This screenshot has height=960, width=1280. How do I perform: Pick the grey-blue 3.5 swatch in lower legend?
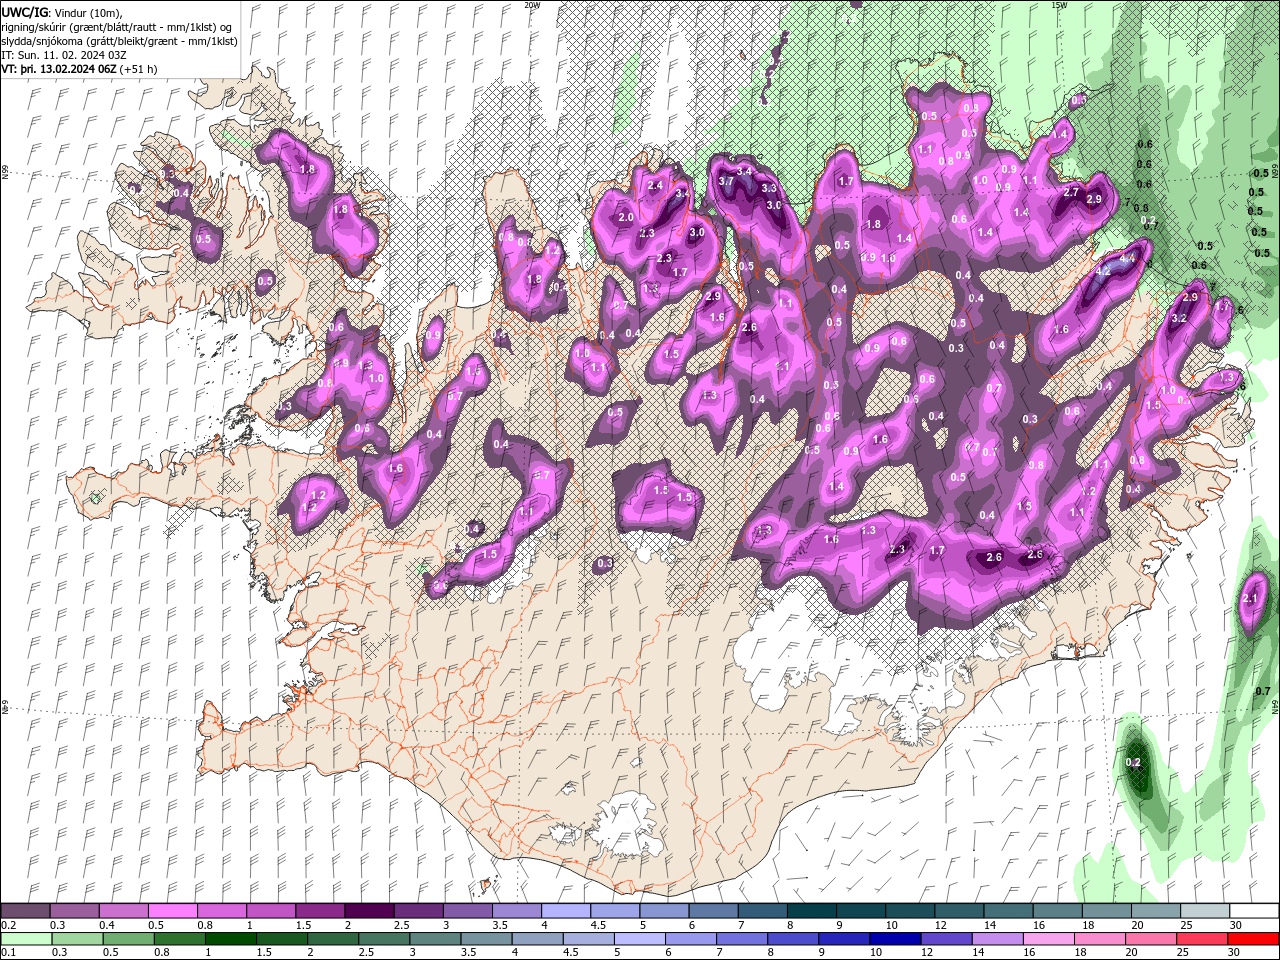[485, 939]
